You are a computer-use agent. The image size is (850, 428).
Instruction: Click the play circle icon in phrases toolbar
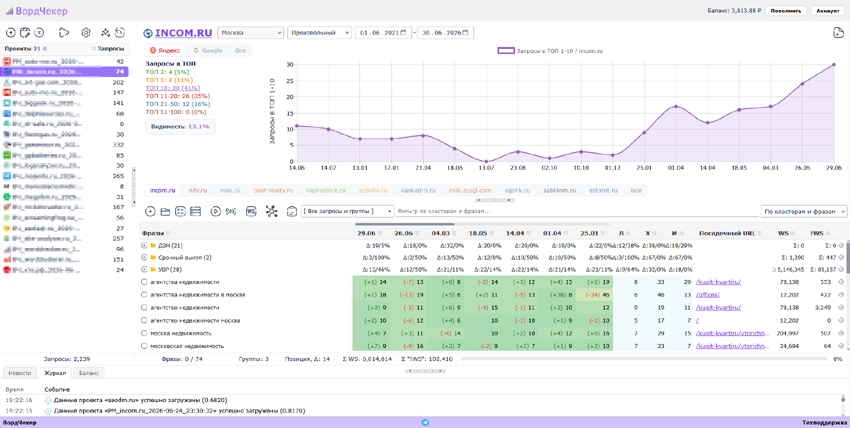pyautogui.click(x=215, y=211)
